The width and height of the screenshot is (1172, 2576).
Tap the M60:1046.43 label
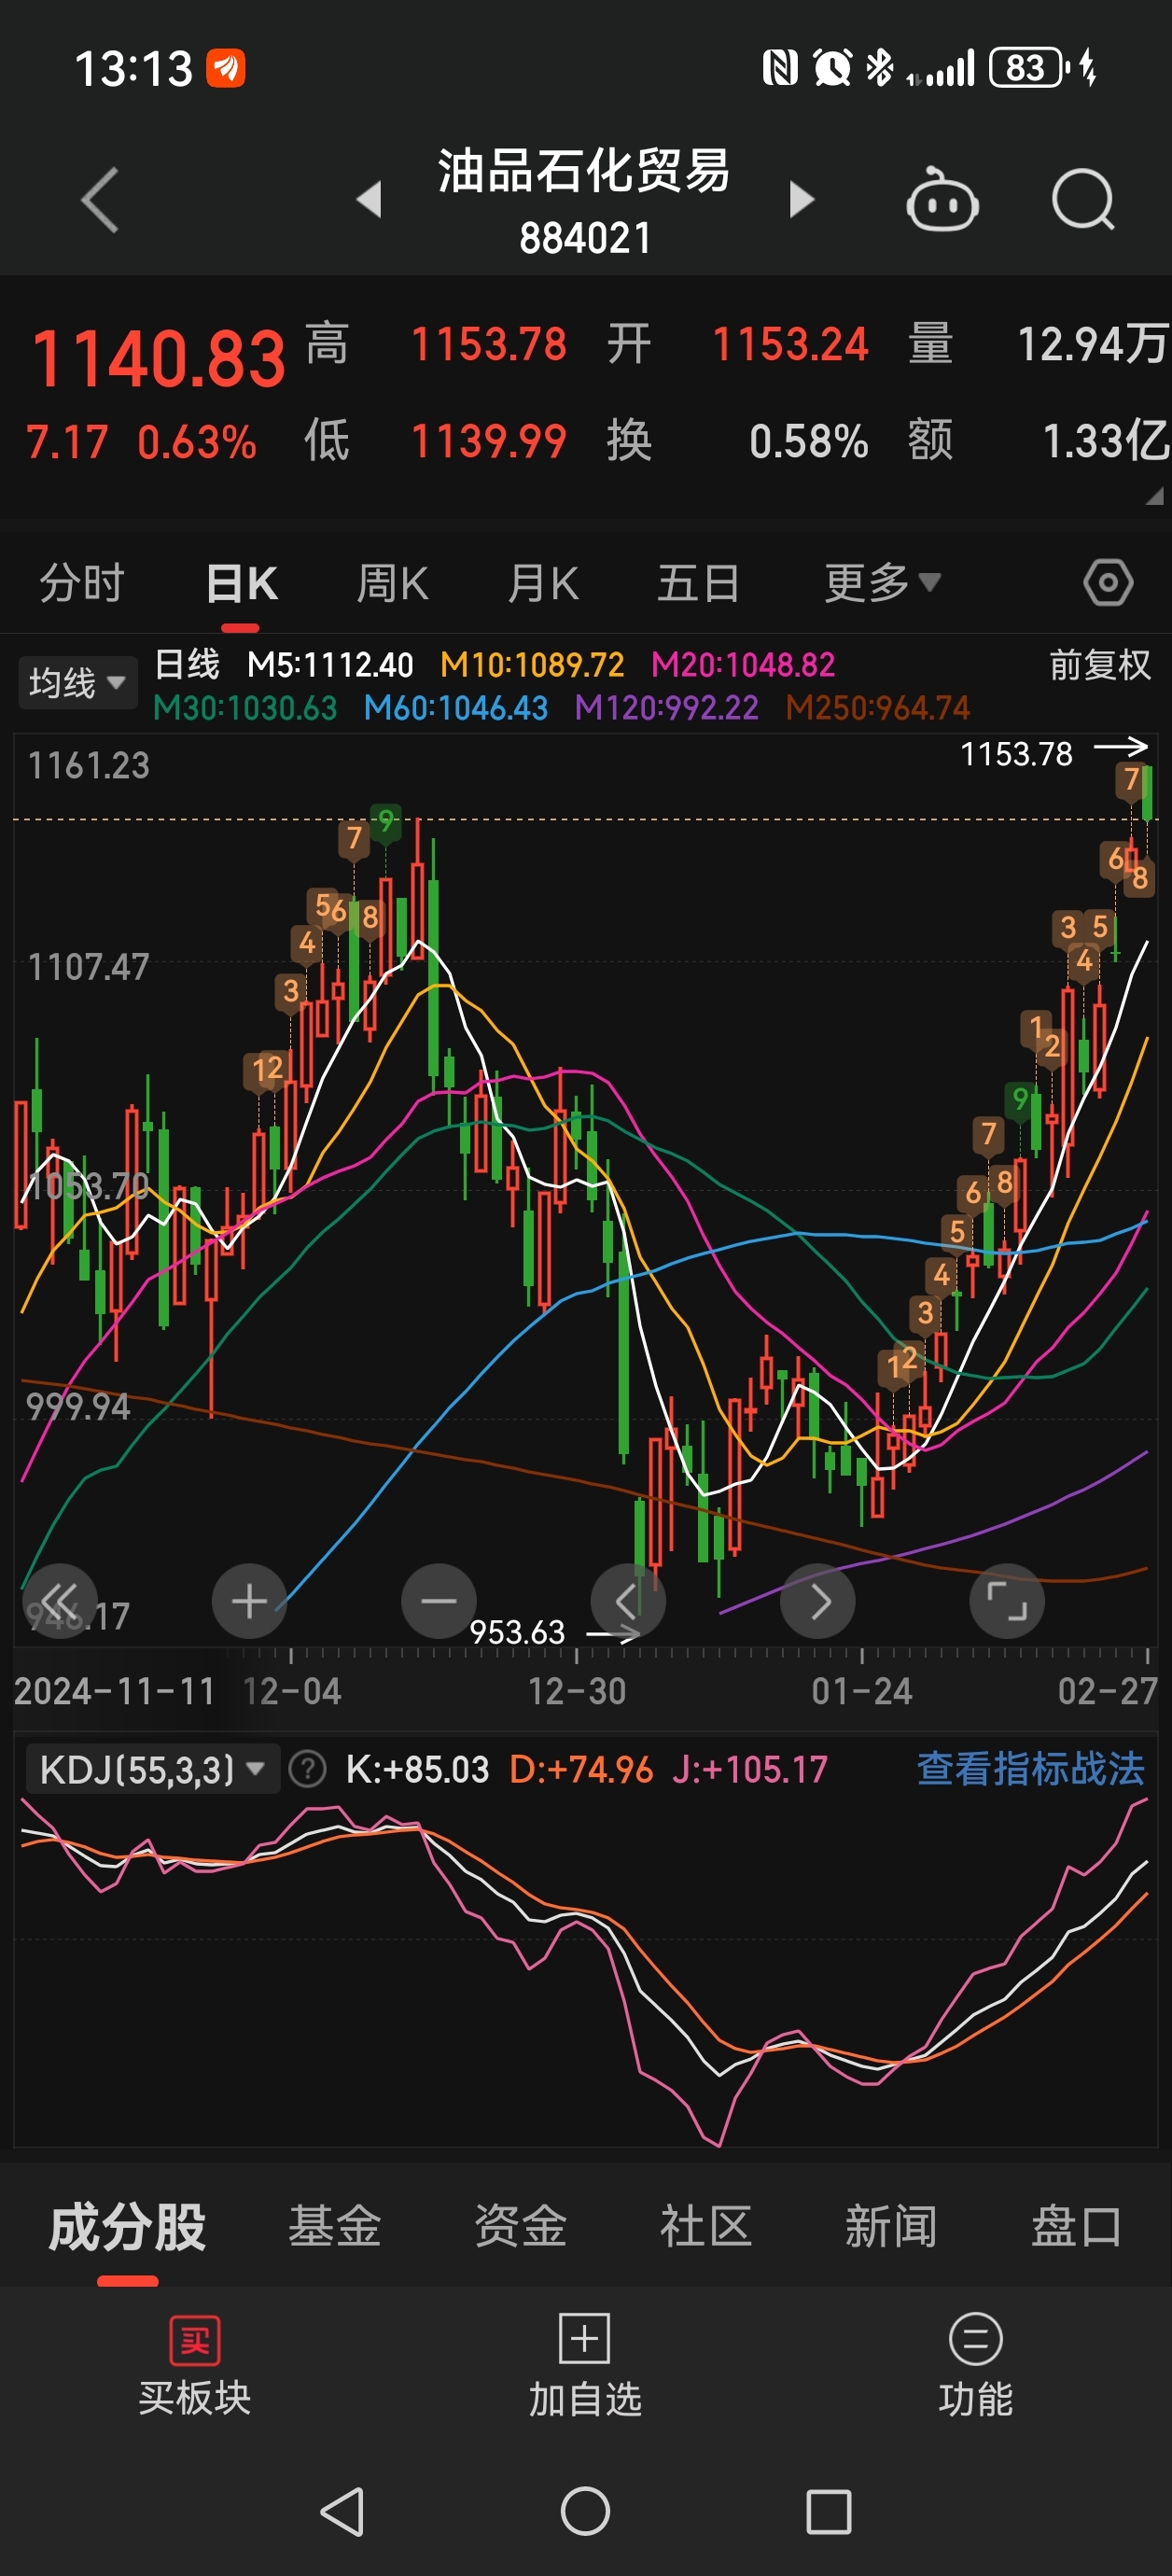tap(456, 708)
